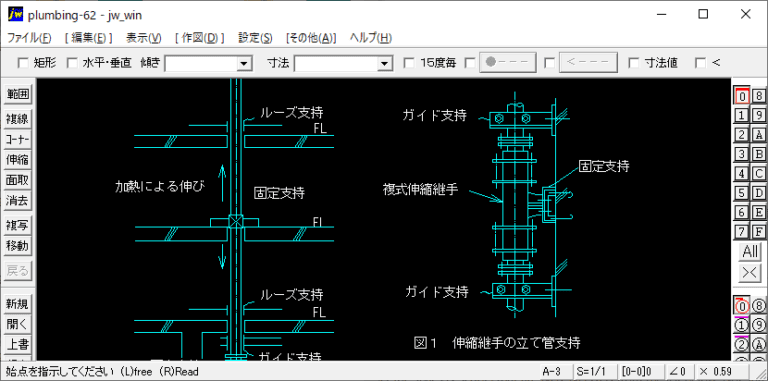Activate the 範囲 selection tool

(x=17, y=94)
